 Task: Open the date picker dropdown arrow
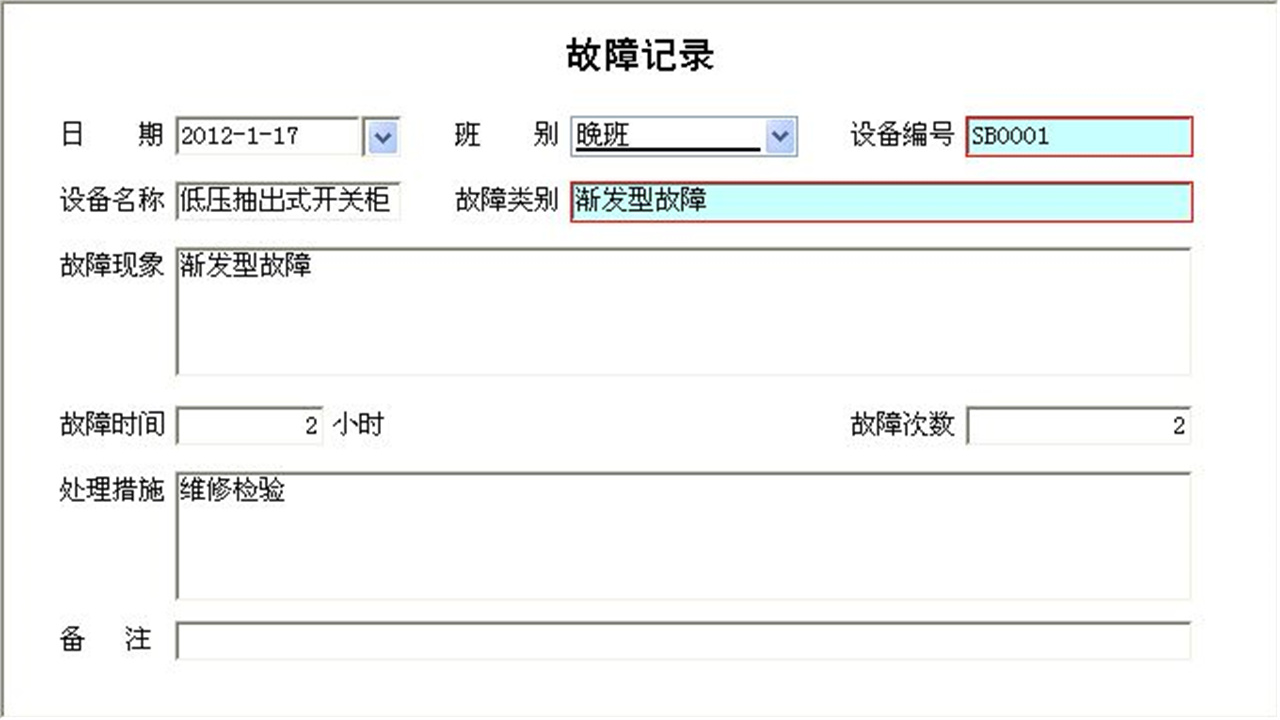click(381, 137)
